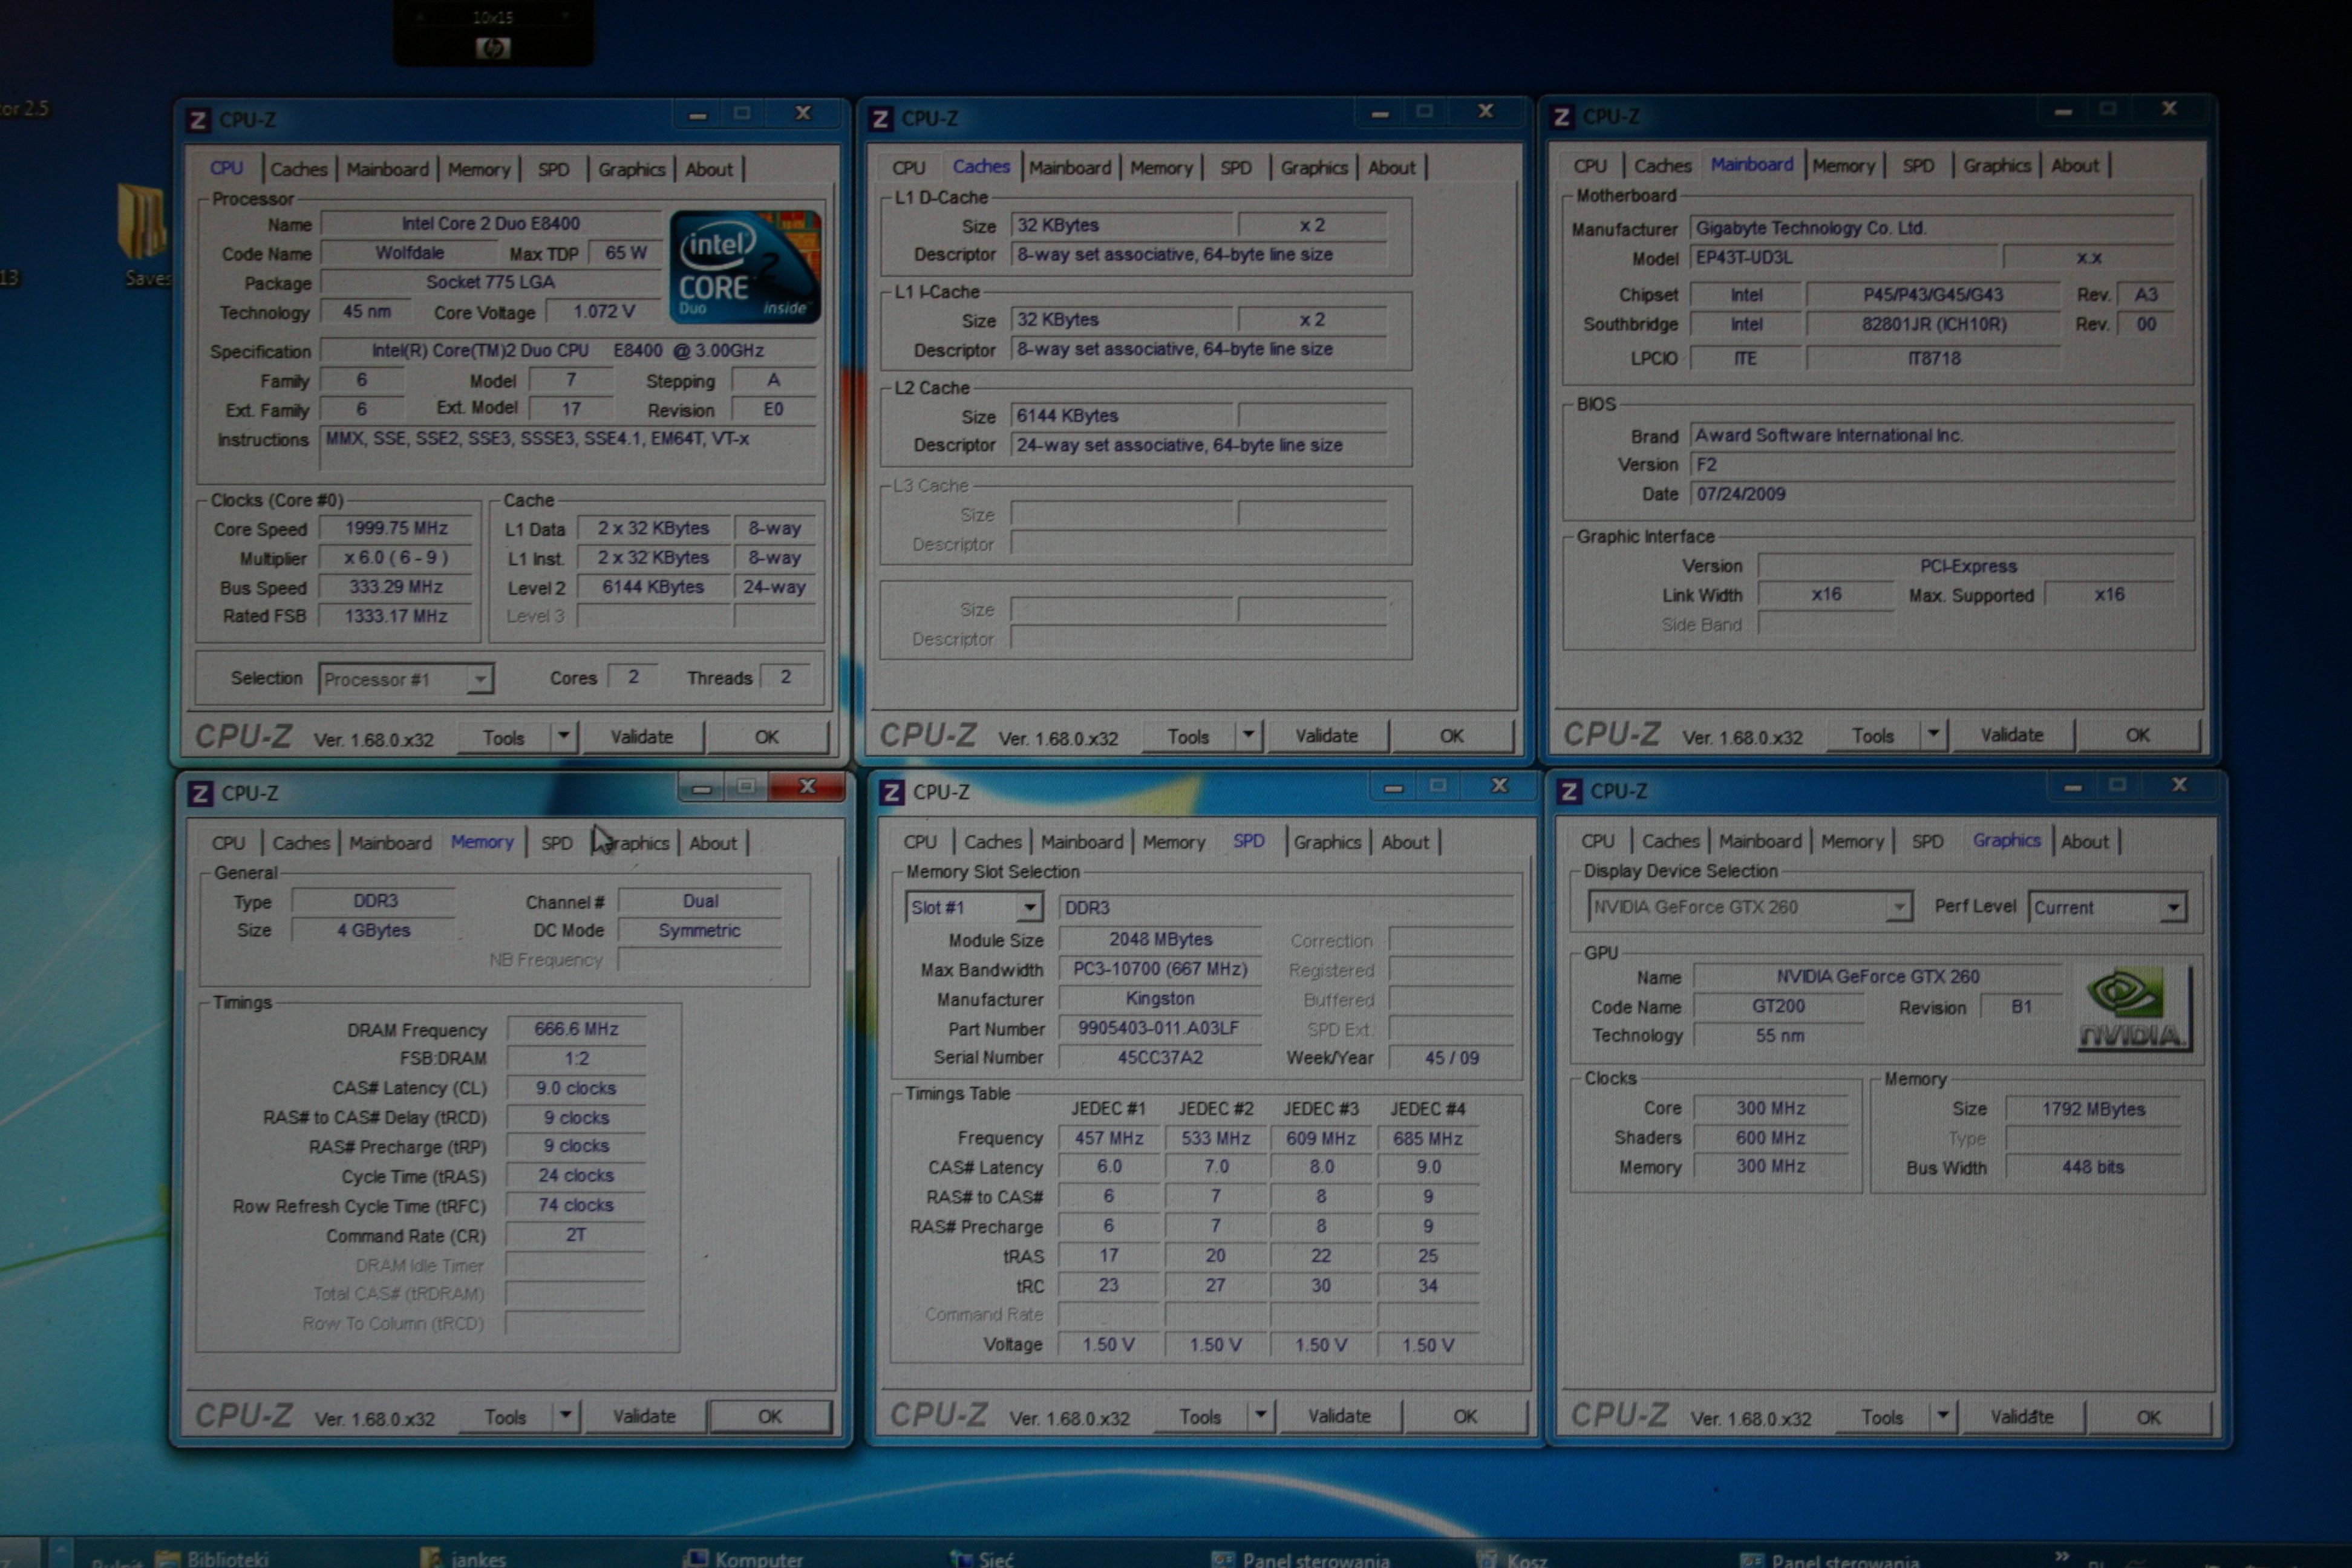Select About tab in Graphics window
Viewport: 2352px width, 1568px height.
click(x=2084, y=841)
